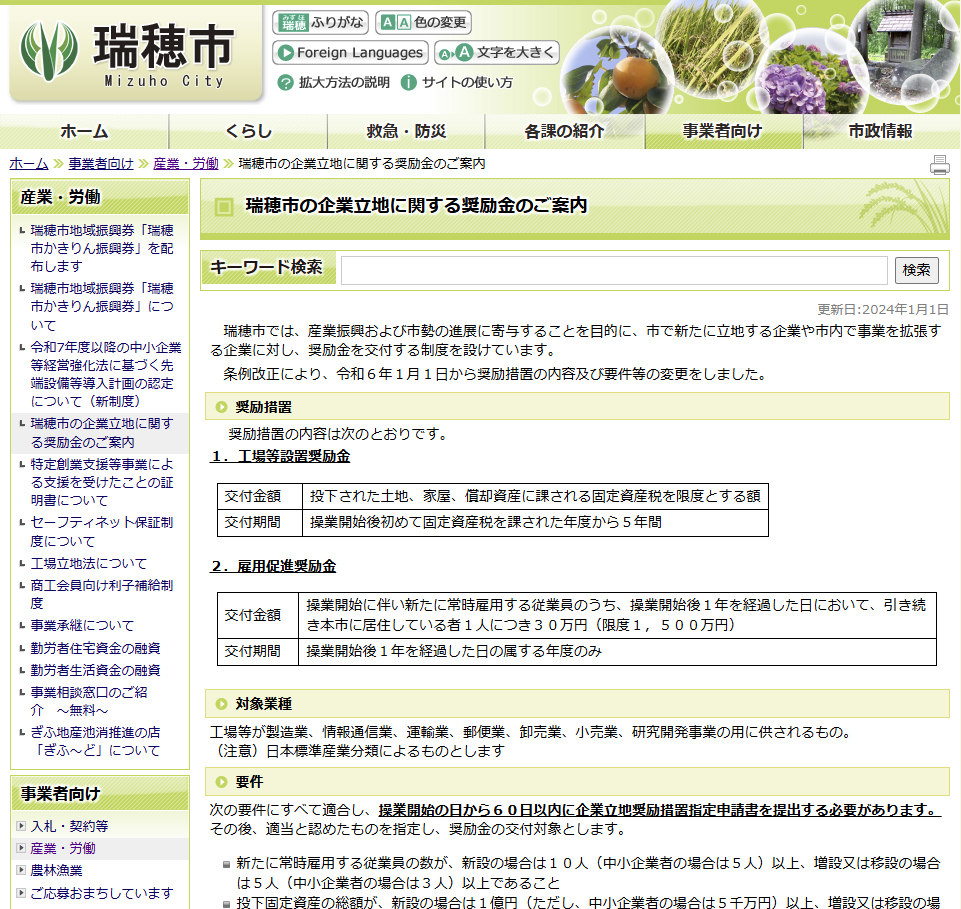Open the 入札・契約等 category link

[69, 826]
